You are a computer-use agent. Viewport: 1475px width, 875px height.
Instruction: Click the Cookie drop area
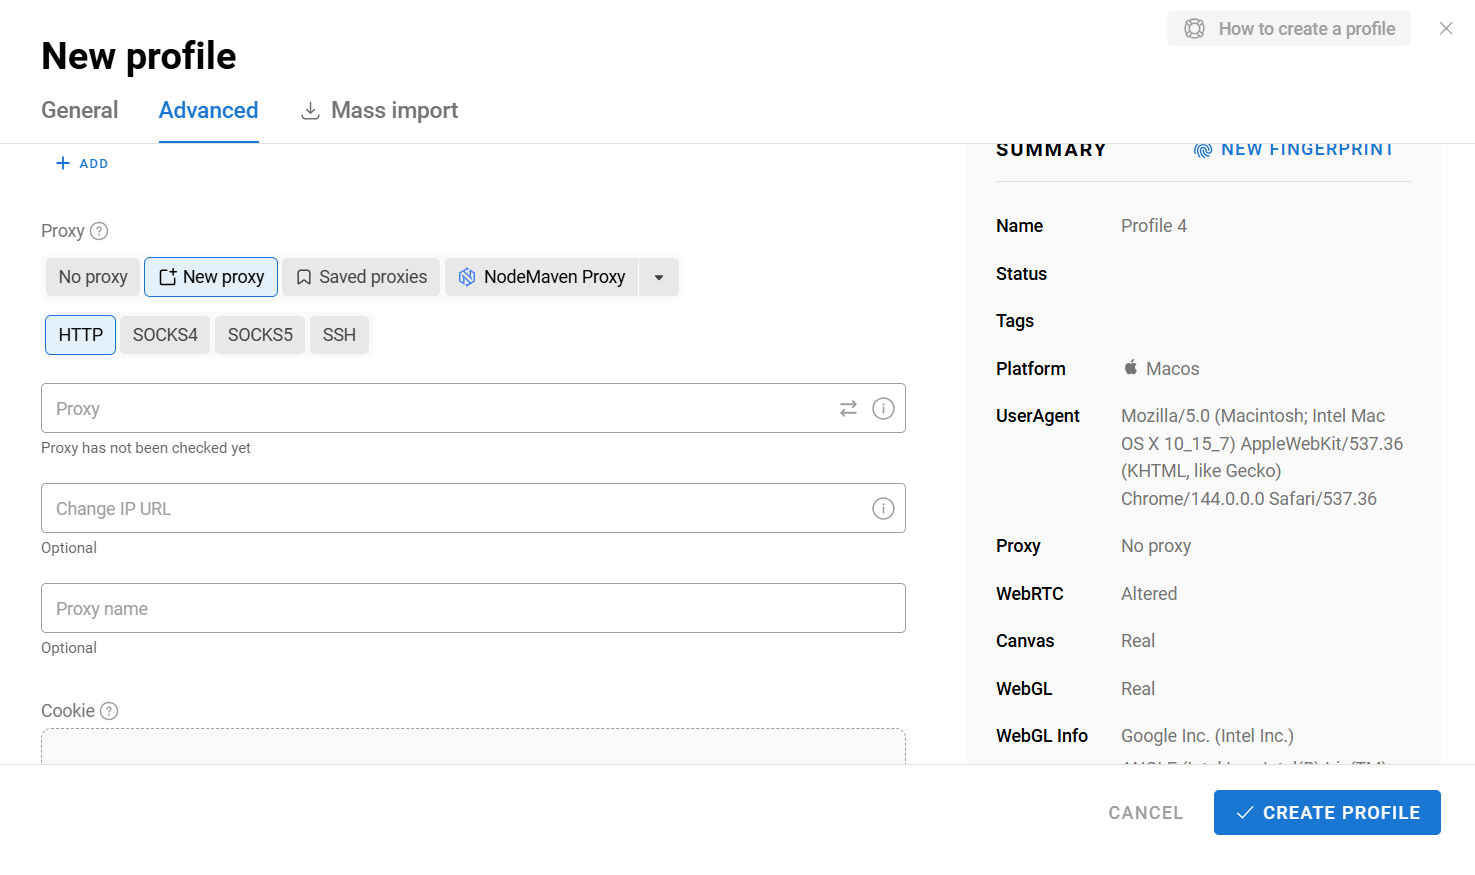pyautogui.click(x=473, y=746)
